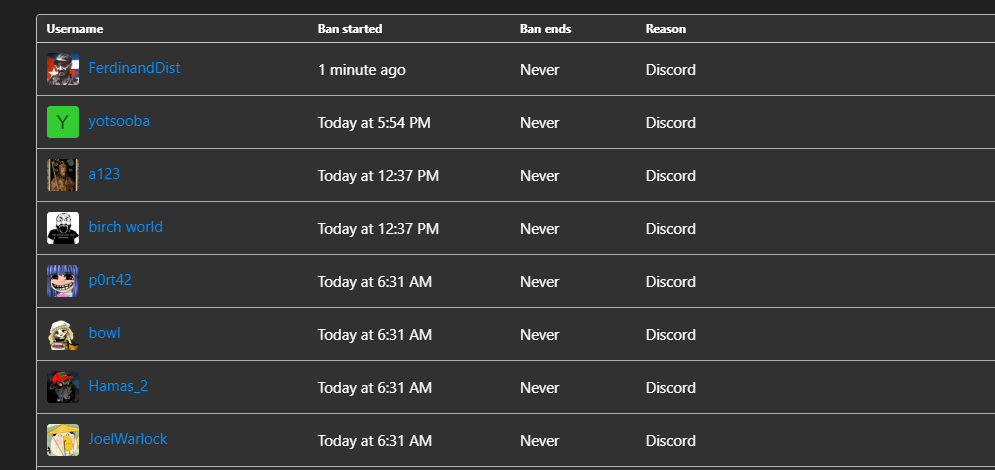Viewport: 995px width, 470px height.
Task: Click birch world's avatar icon
Action: [x=63, y=228]
